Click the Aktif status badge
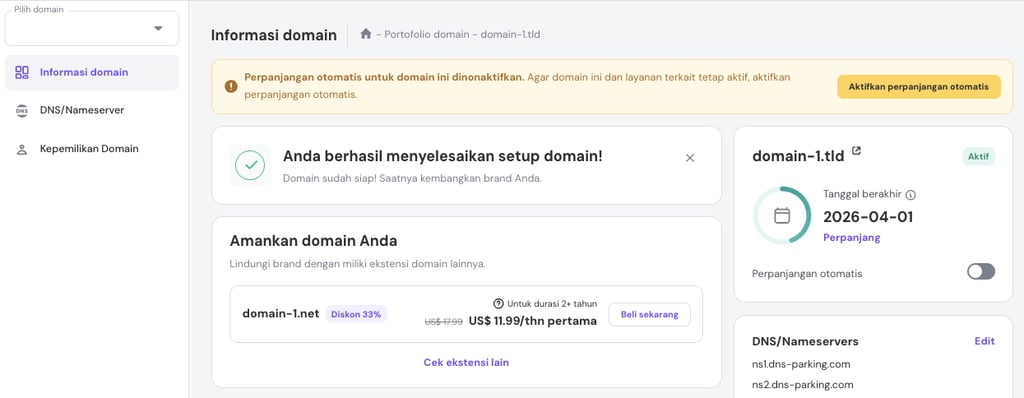Image resolution: width=1024 pixels, height=398 pixels. 978,157
